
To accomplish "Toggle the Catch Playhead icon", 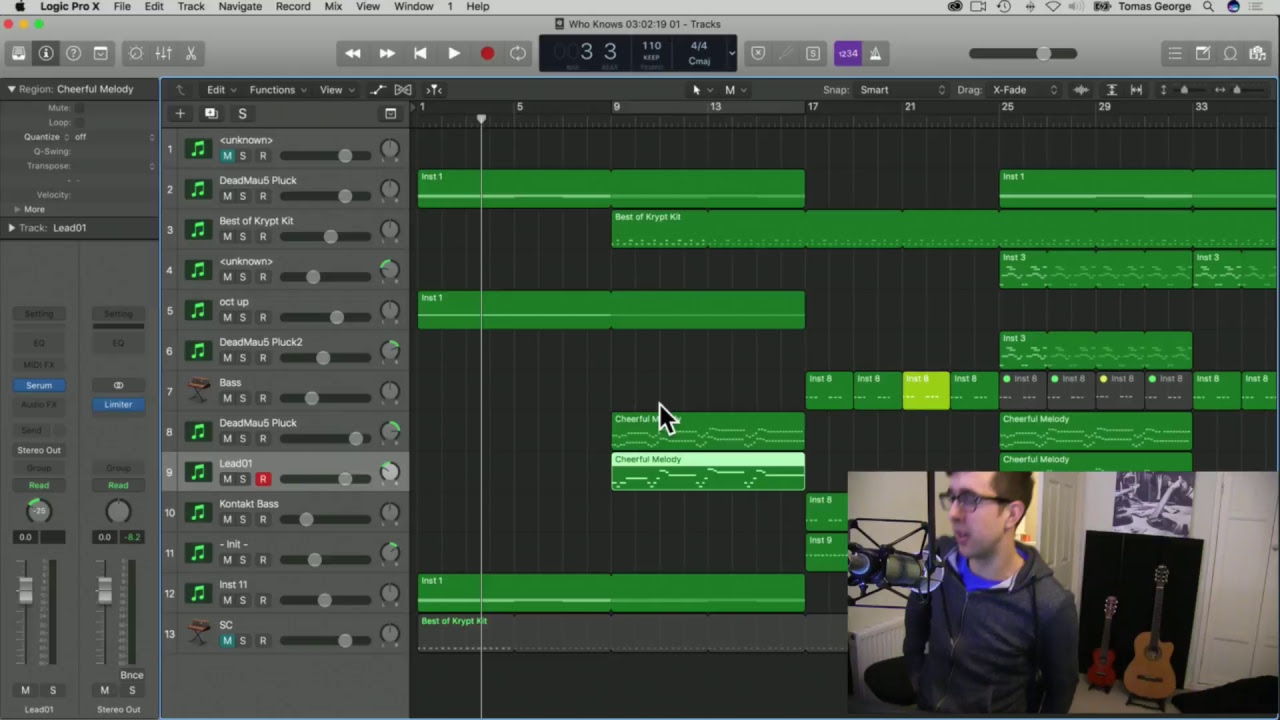I will (434, 89).
